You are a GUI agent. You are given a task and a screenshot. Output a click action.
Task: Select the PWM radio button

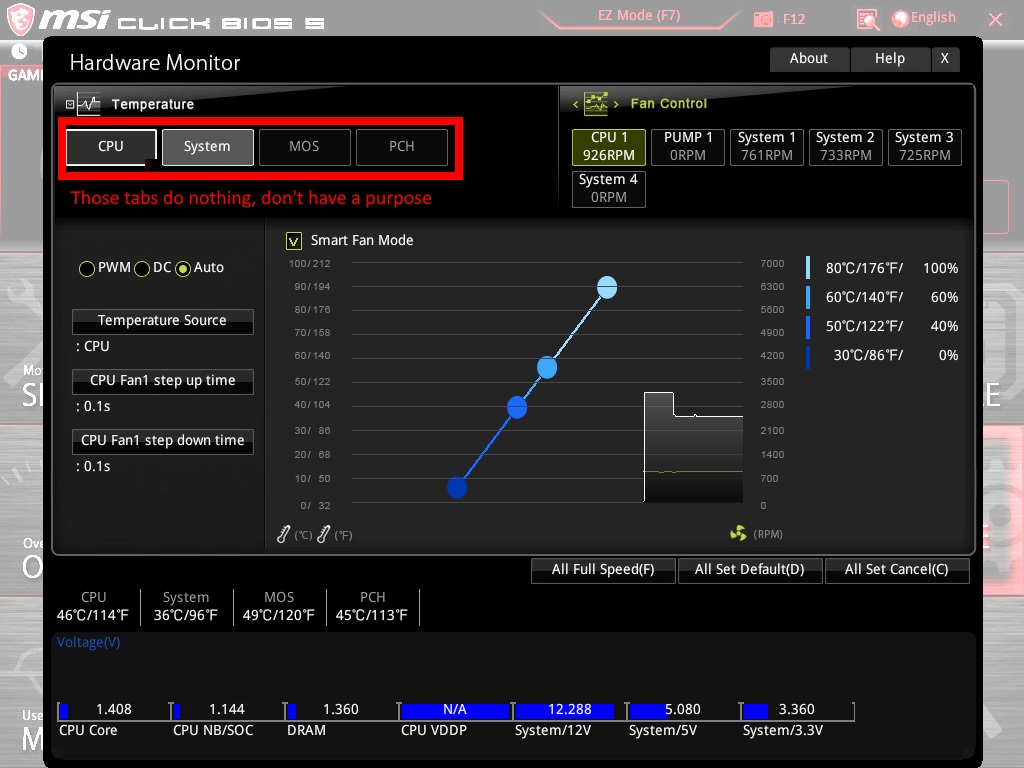[87, 268]
